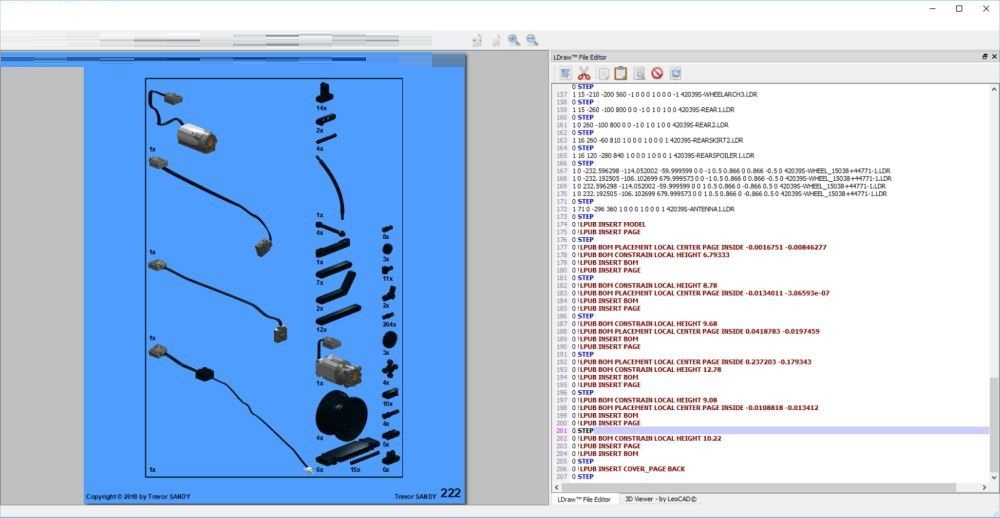The height and width of the screenshot is (518, 1000).
Task: Close the LDraw File Editor panel
Action: tap(994, 57)
